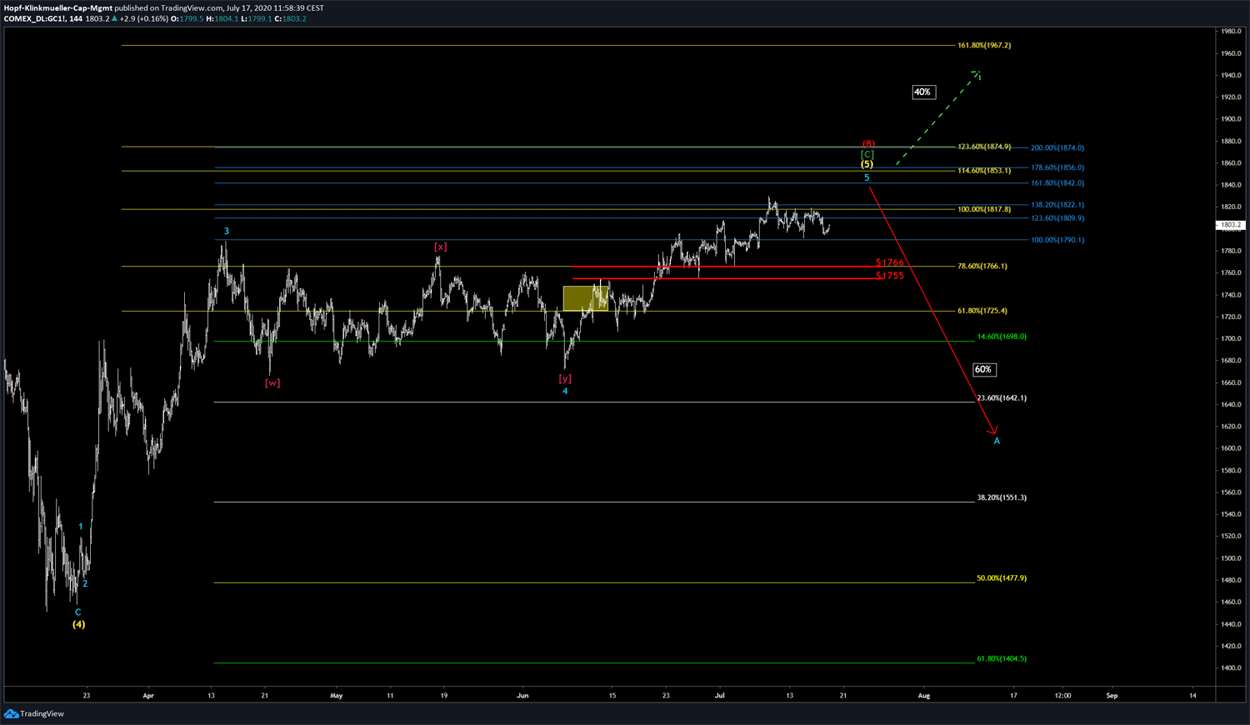Click the green dashed arrow's tip

pos(979,73)
